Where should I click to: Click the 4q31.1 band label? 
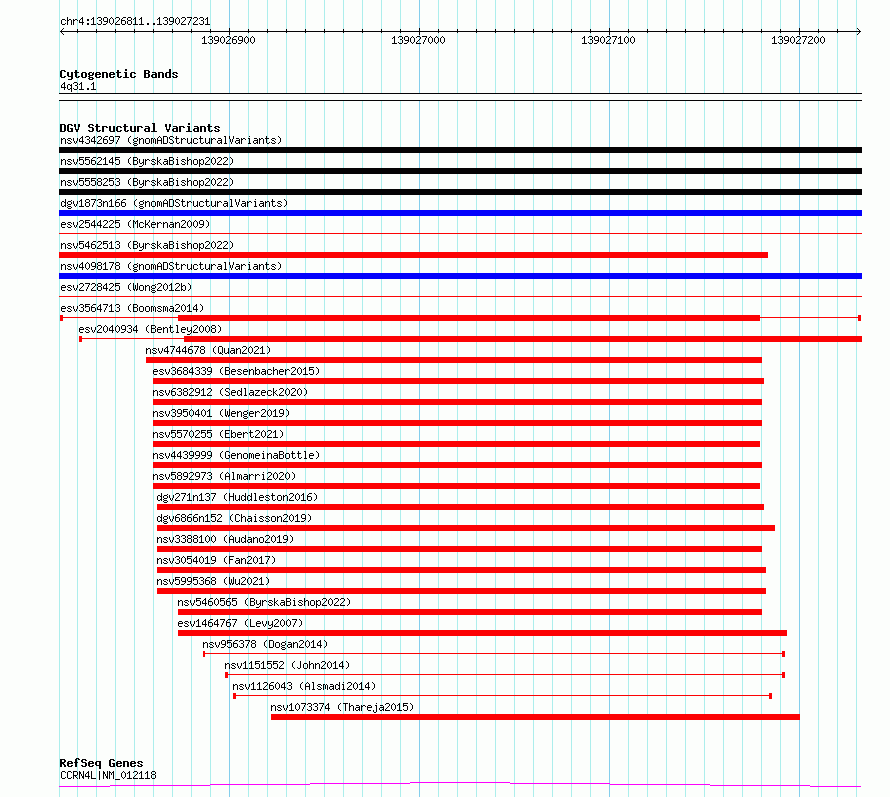pos(78,86)
